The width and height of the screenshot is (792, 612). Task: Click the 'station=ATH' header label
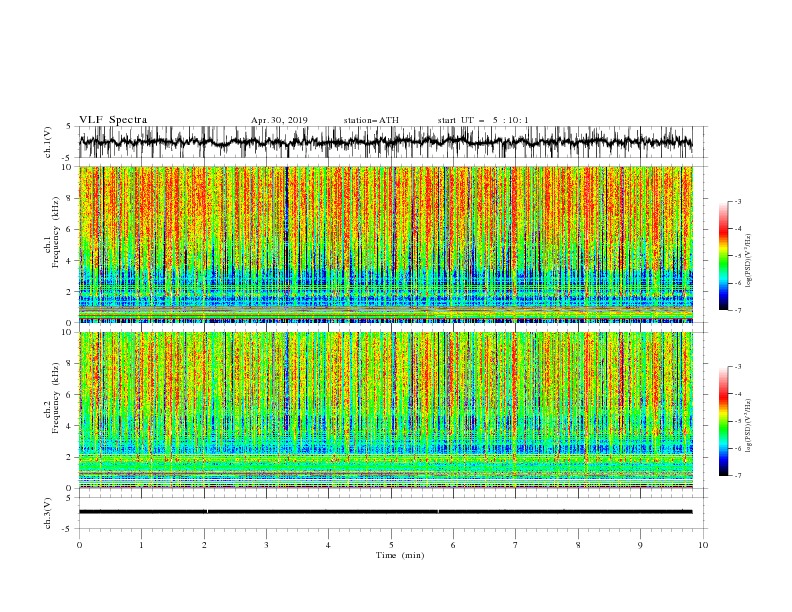click(x=371, y=120)
